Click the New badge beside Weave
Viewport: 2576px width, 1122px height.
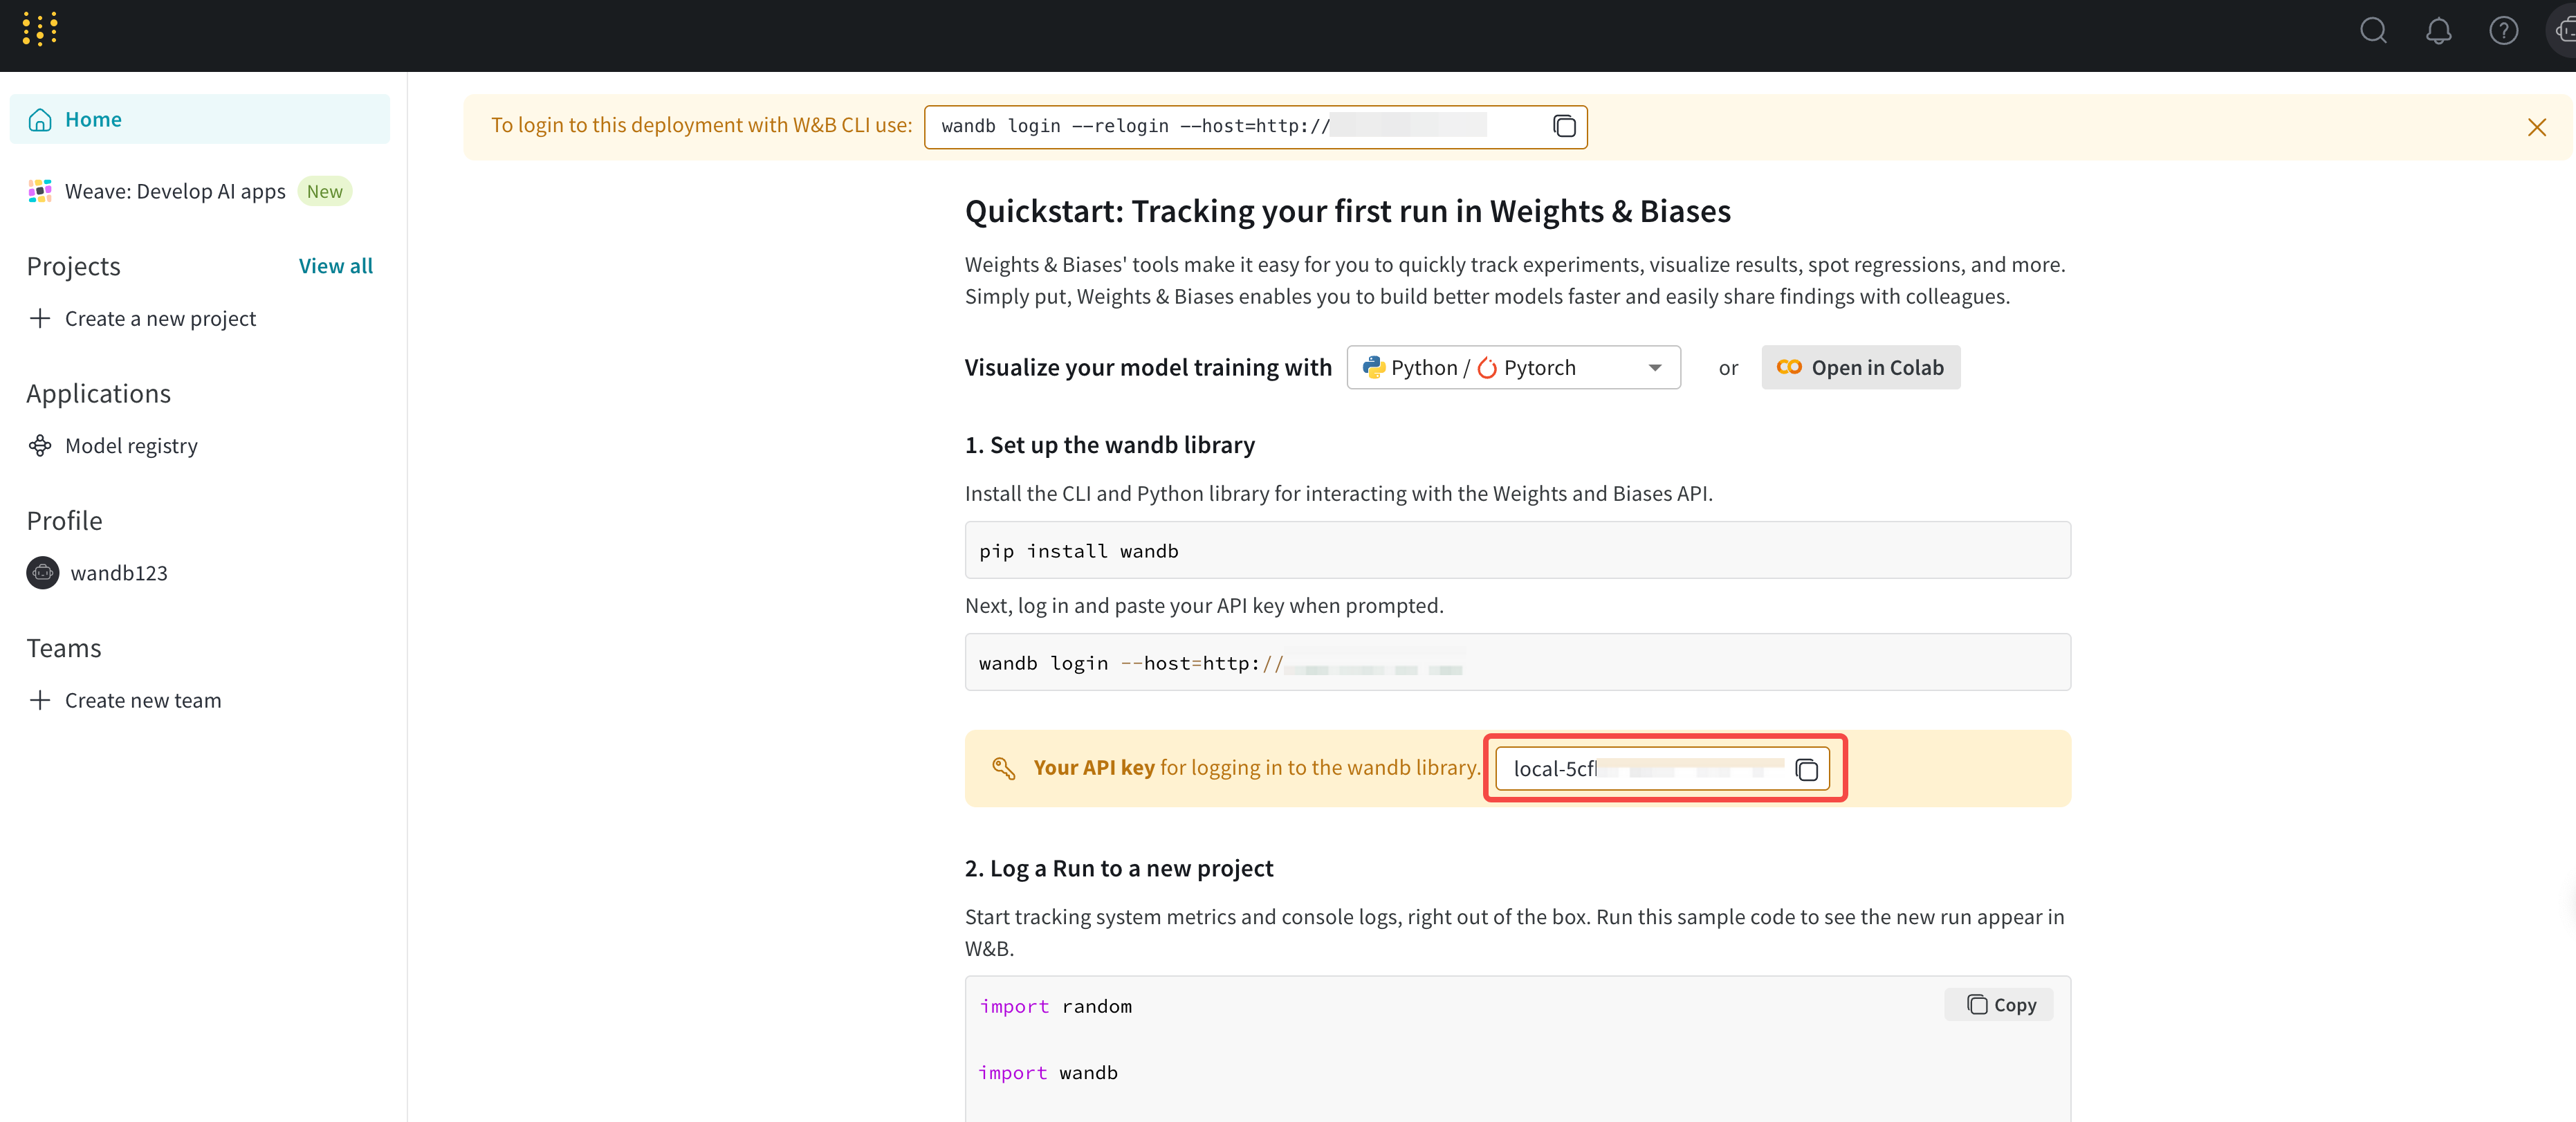pos(325,191)
